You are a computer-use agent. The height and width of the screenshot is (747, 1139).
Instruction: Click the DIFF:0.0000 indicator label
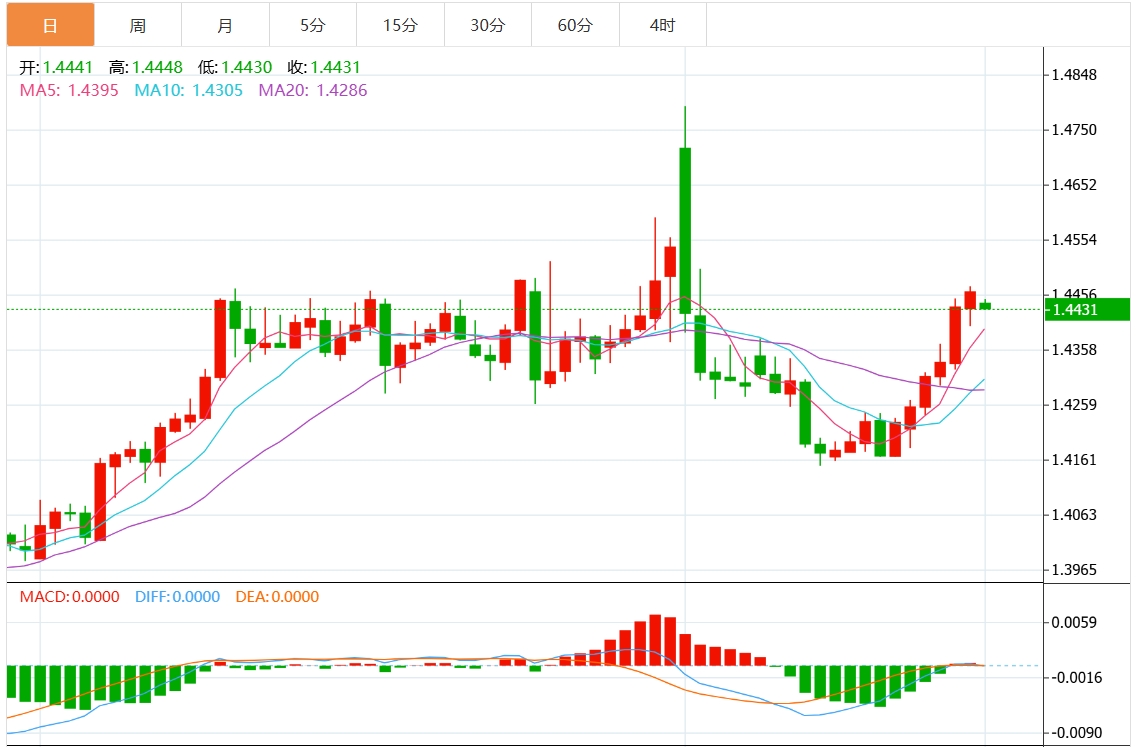pos(177,597)
